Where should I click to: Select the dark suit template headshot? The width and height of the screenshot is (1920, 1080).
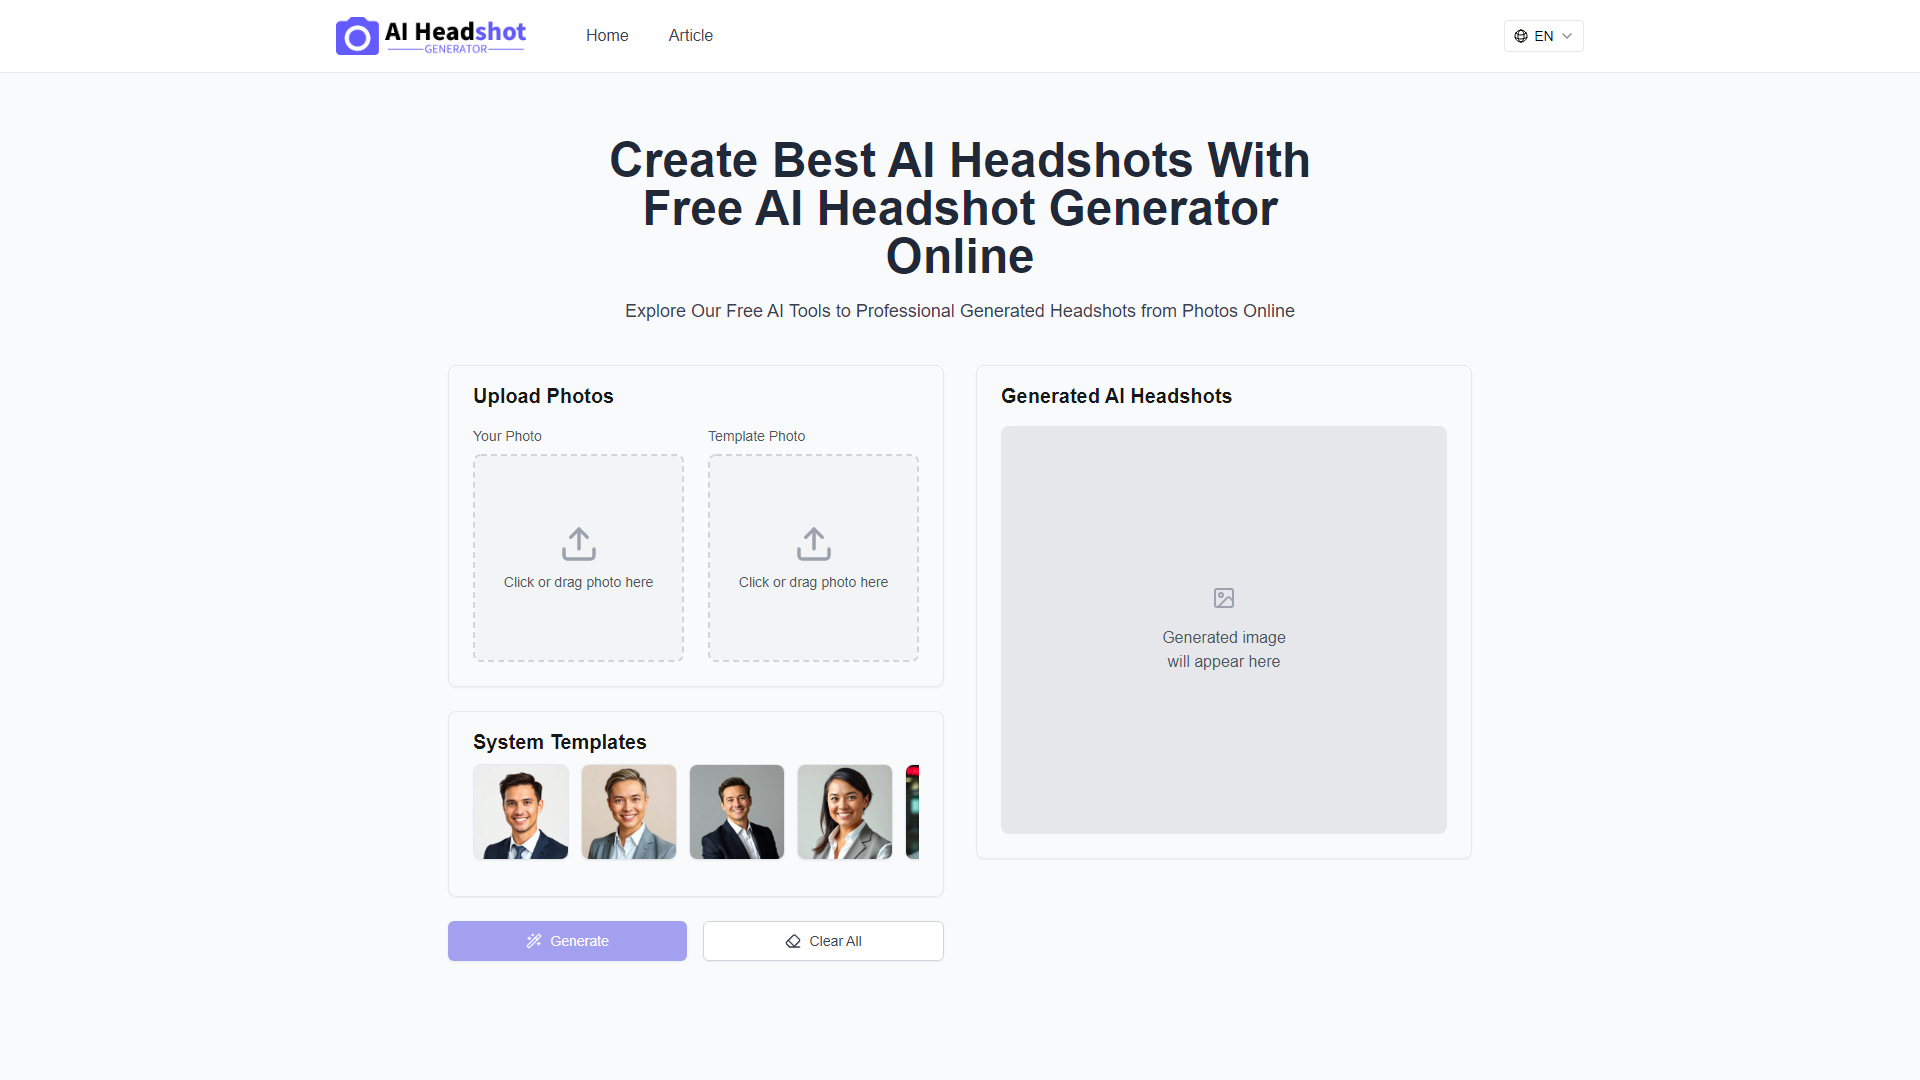(737, 811)
